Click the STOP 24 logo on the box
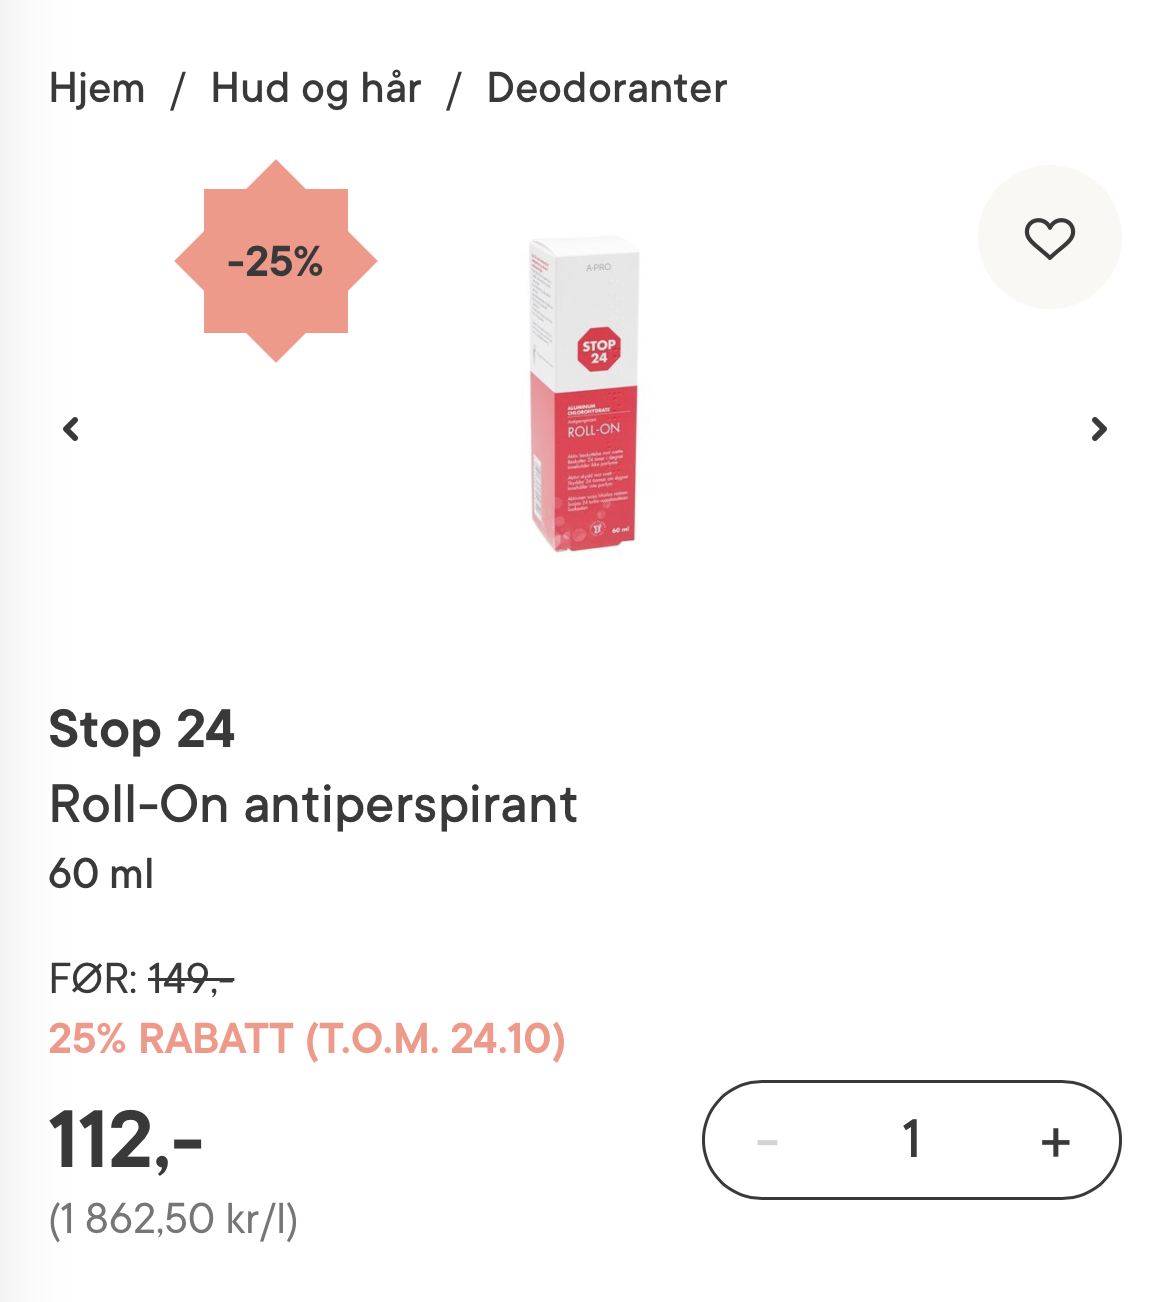Viewport: 1170px width, 1302px height. tap(599, 350)
